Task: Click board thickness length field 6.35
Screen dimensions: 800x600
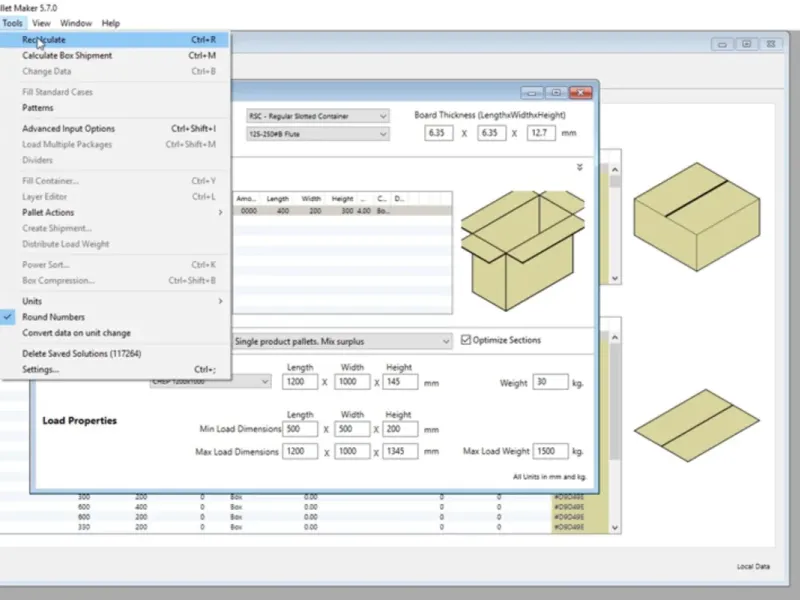Action: click(x=438, y=133)
